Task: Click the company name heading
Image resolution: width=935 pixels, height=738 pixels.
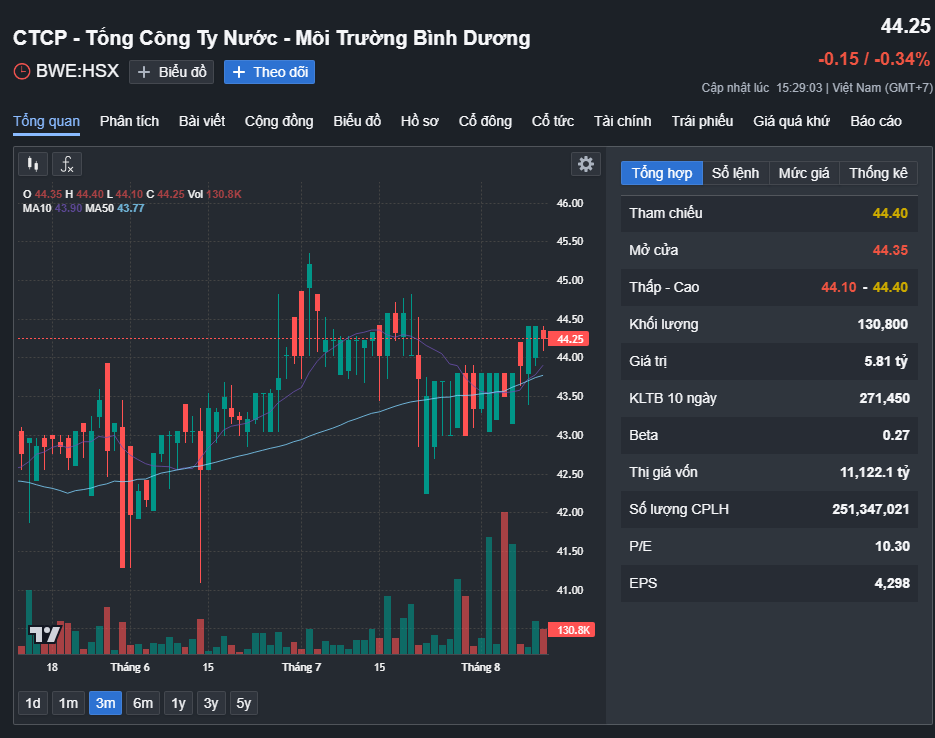Action: (x=271, y=38)
